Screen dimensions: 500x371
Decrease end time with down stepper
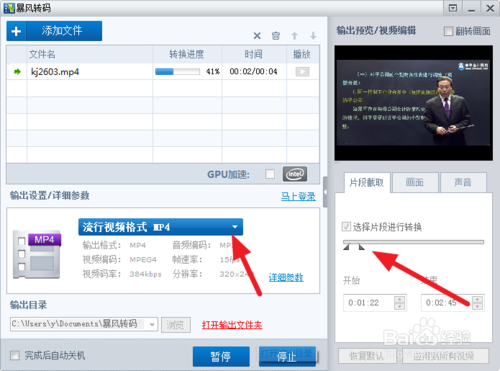pyautogui.click(x=477, y=307)
